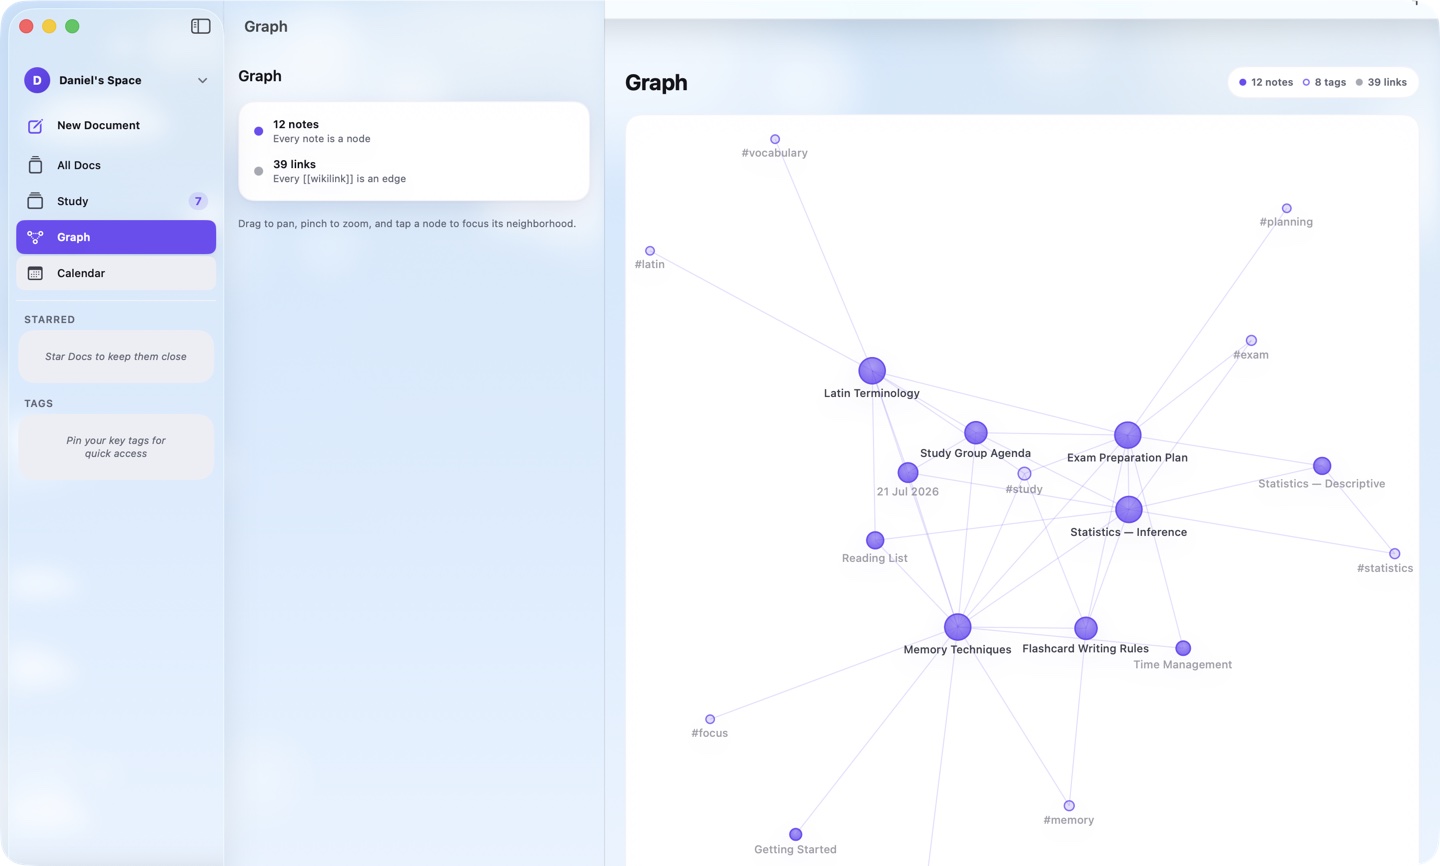Open All Docs in sidebar
The height and width of the screenshot is (866, 1440).
(x=116, y=165)
